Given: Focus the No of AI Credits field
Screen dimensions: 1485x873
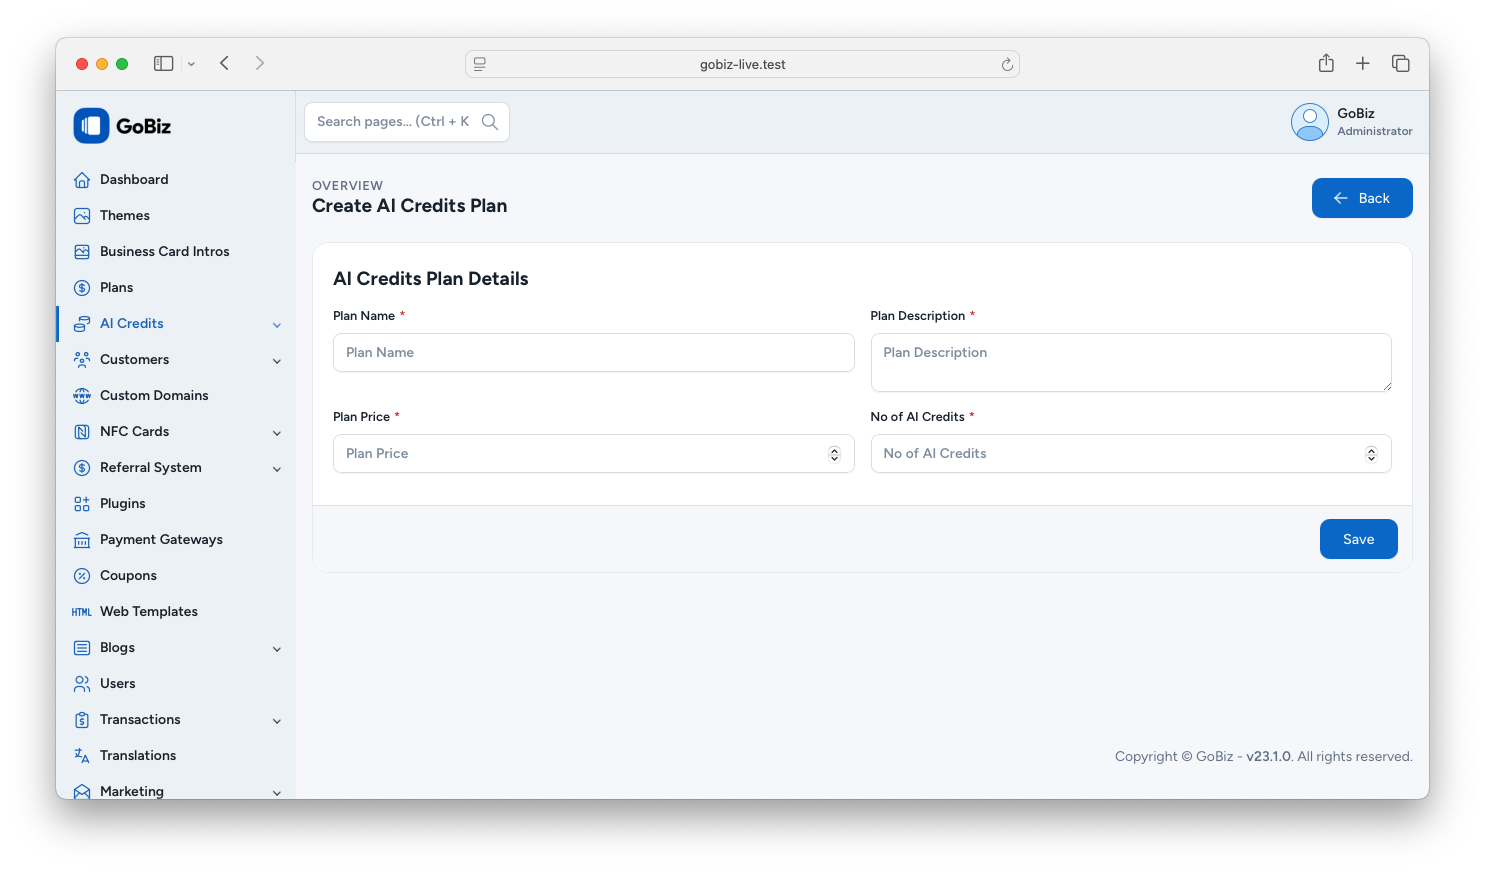Looking at the screenshot, I should 1131,454.
